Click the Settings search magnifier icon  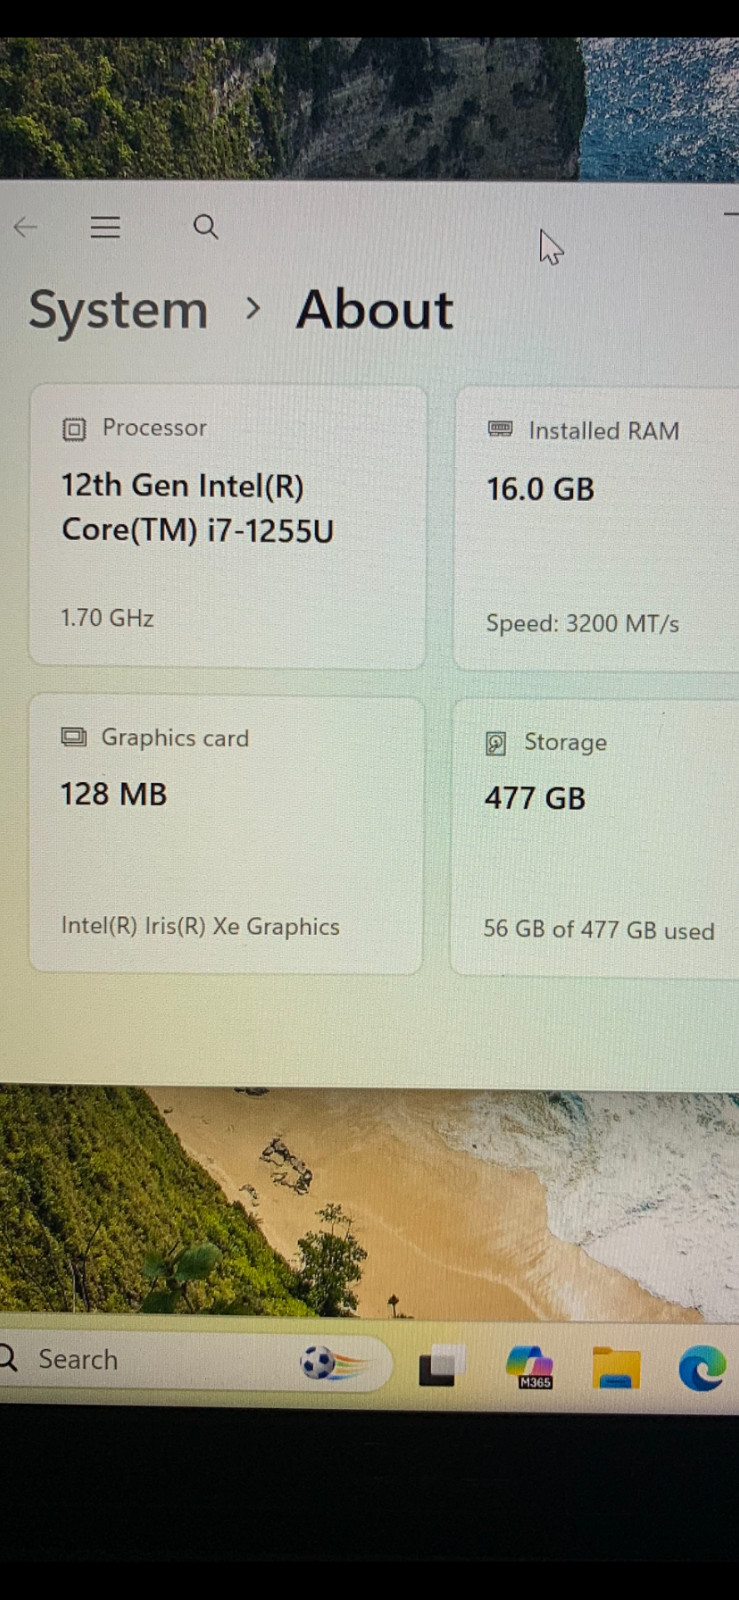(x=206, y=227)
